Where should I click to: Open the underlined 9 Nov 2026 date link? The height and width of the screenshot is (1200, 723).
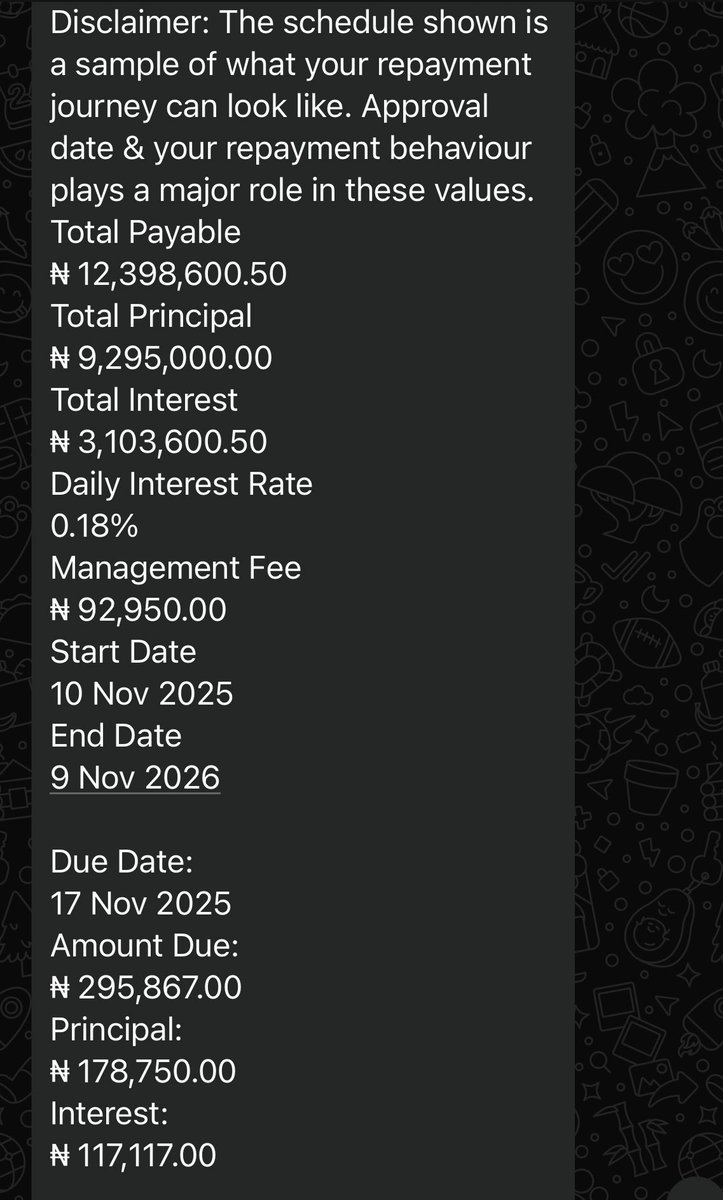(x=135, y=777)
